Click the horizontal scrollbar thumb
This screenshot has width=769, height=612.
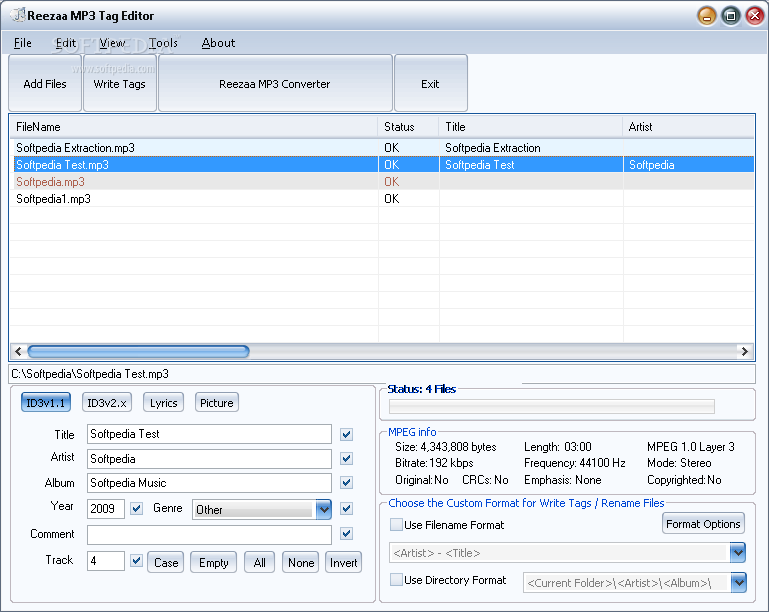(138, 351)
